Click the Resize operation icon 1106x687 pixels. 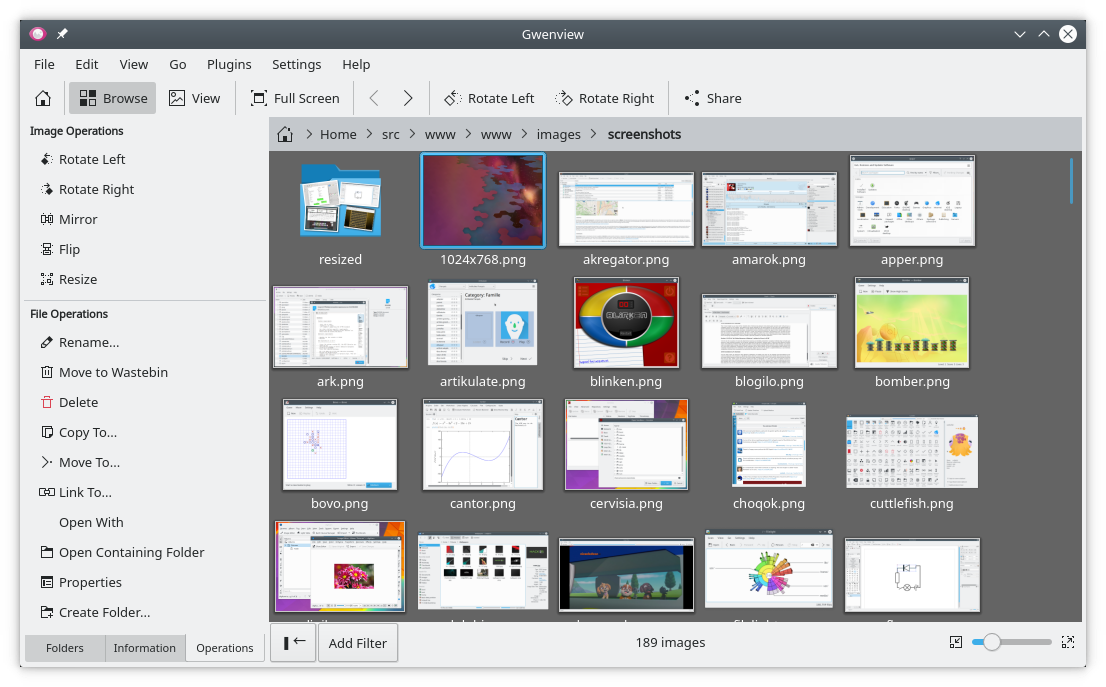(x=47, y=279)
